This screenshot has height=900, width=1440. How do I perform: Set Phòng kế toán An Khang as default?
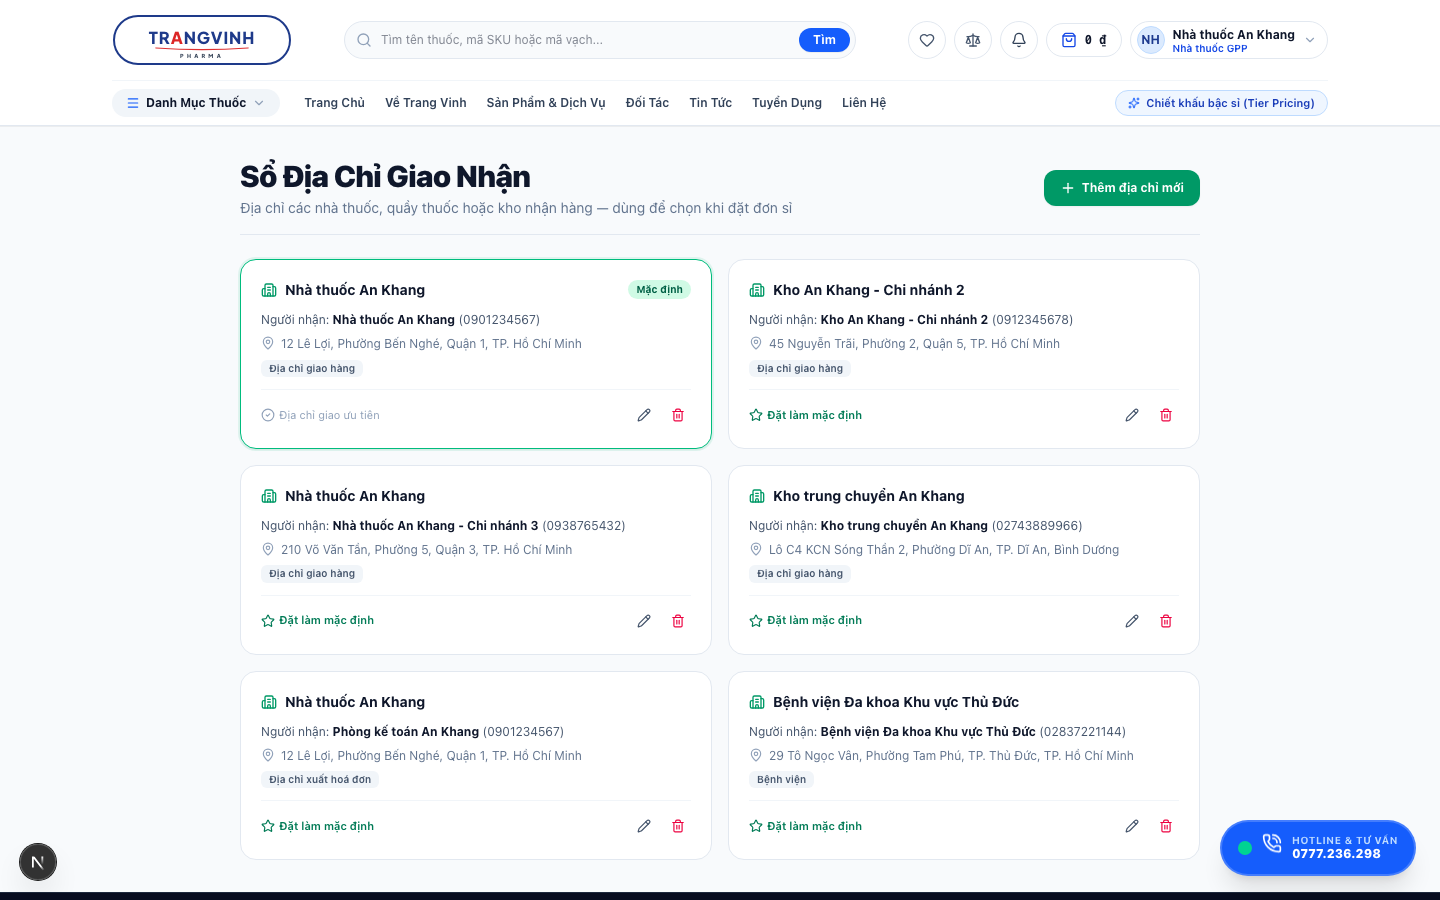click(318, 826)
